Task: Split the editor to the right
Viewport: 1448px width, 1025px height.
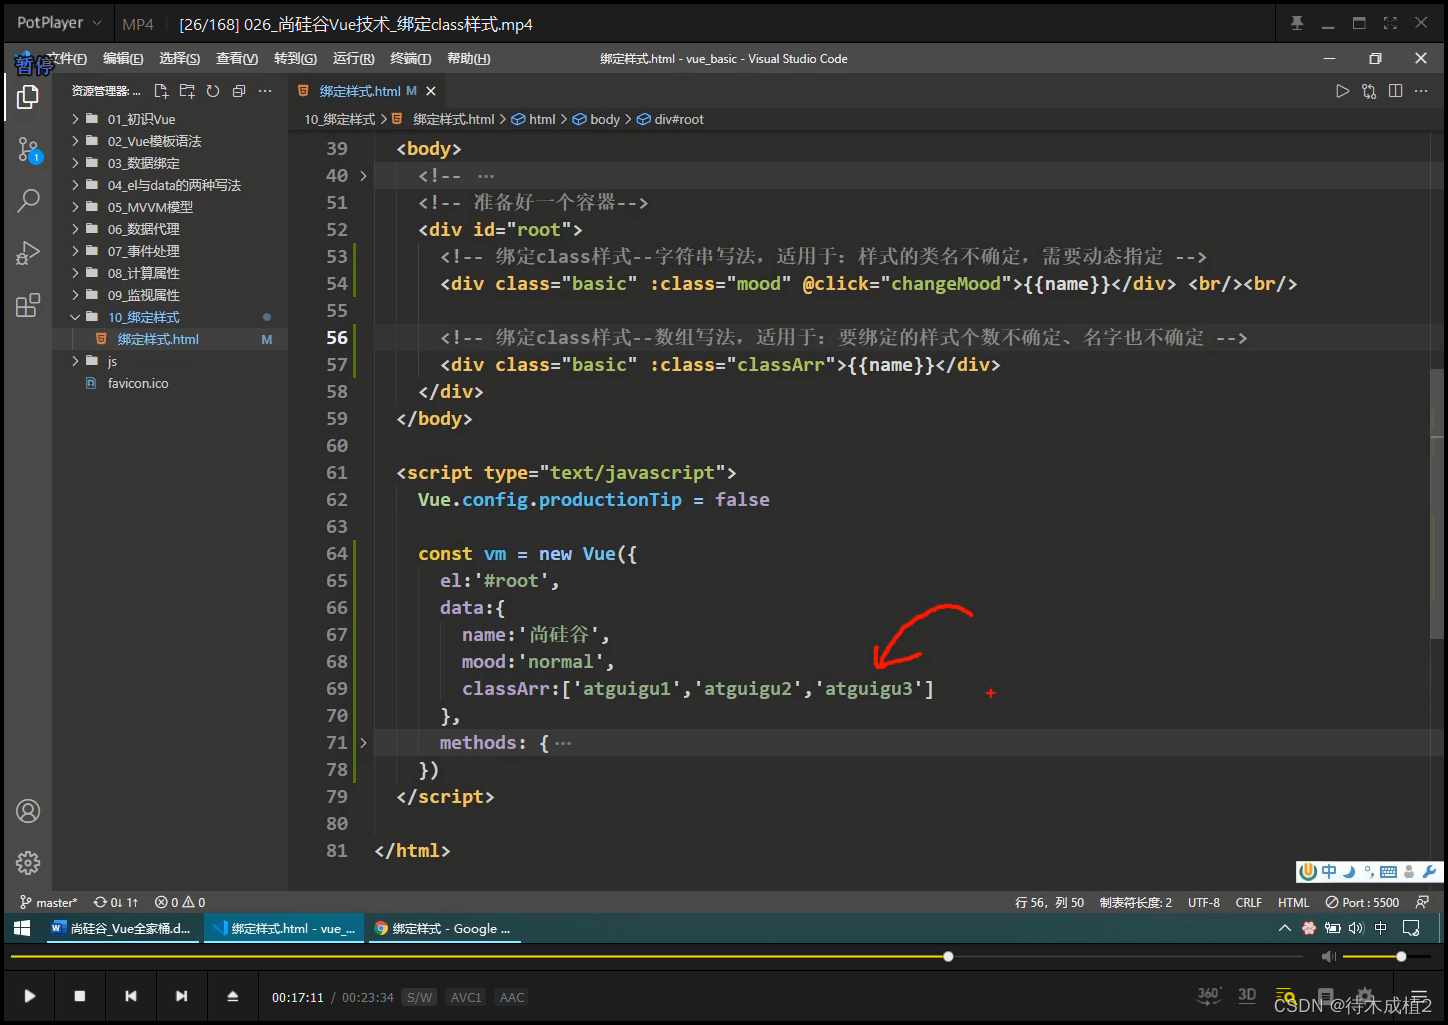Action: pyautogui.click(x=1395, y=91)
